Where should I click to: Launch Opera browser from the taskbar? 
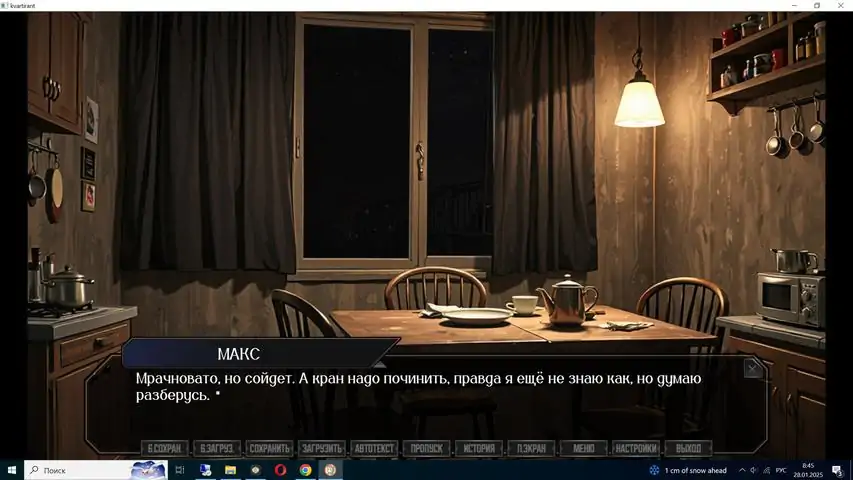[280, 470]
